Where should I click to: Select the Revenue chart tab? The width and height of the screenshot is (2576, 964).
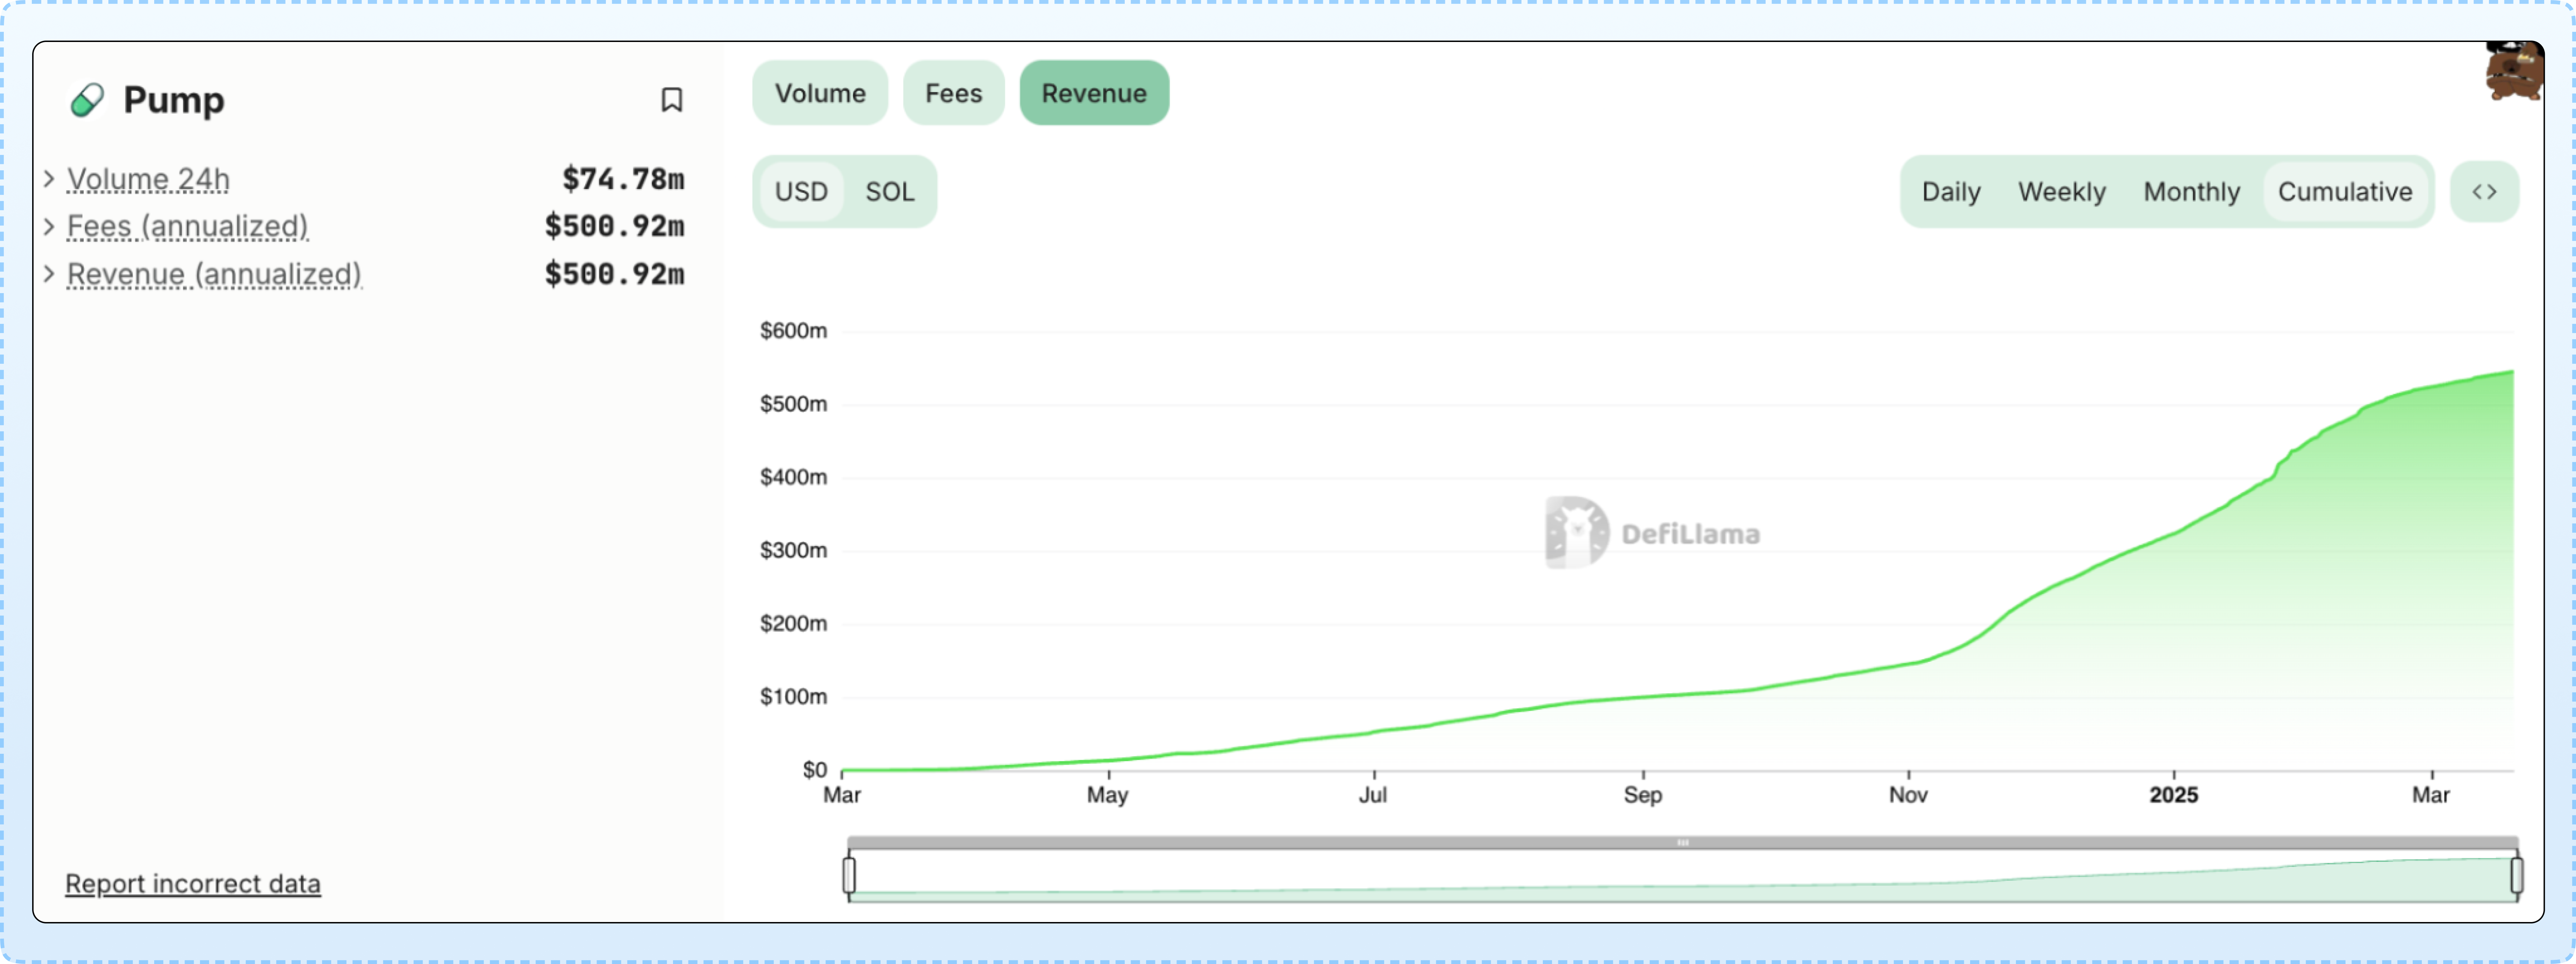1094,93
